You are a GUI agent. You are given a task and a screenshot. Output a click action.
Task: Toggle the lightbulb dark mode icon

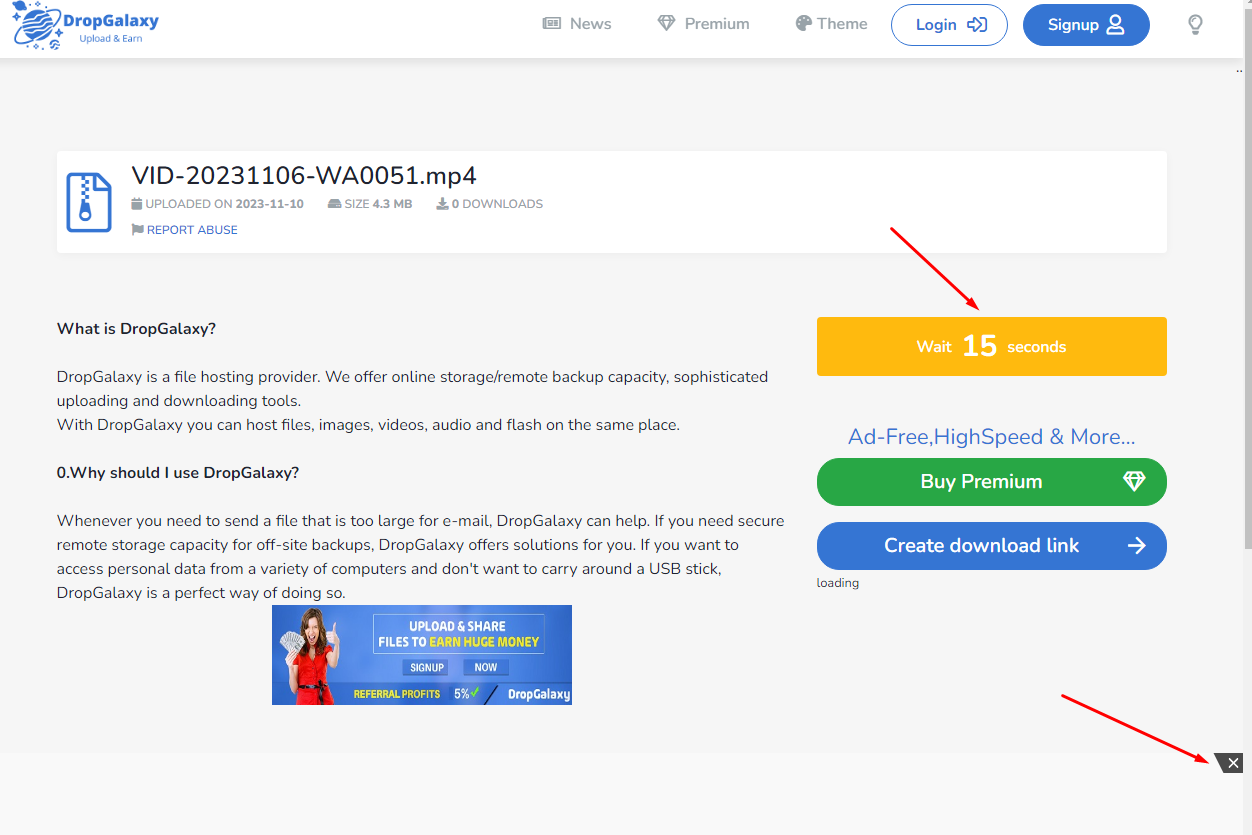pyautogui.click(x=1195, y=25)
